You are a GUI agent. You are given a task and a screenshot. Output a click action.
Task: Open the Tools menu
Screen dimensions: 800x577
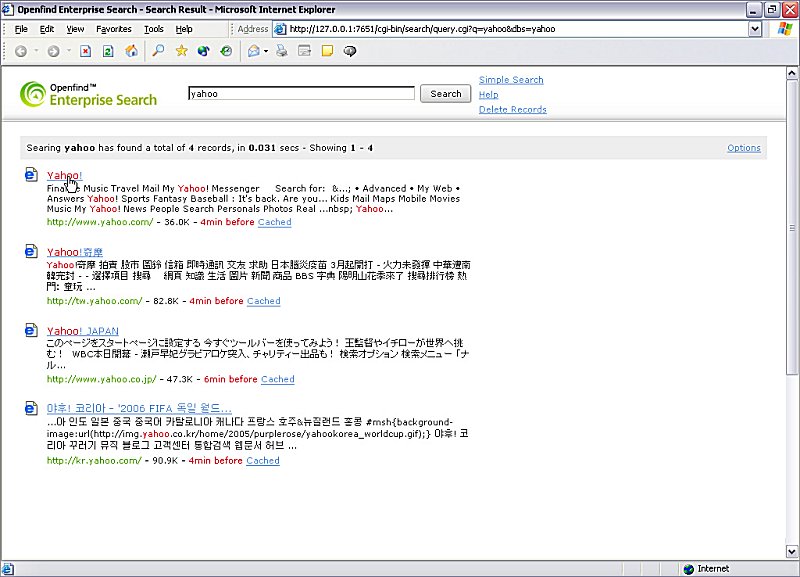click(x=154, y=29)
